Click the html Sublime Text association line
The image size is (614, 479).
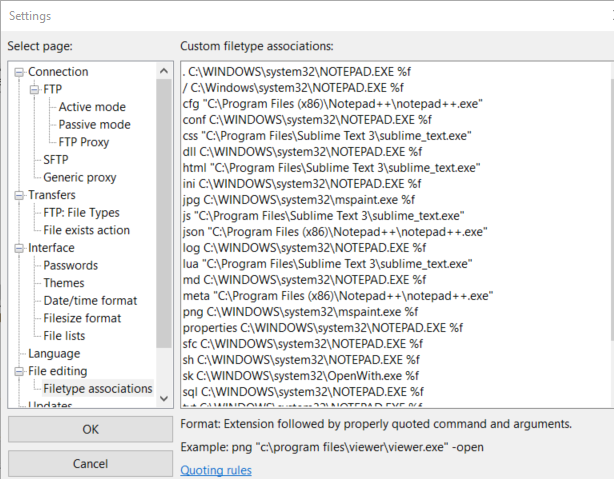[x=331, y=168]
